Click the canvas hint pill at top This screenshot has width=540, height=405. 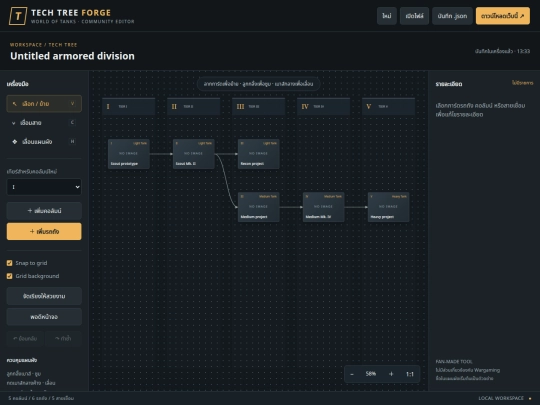258,84
